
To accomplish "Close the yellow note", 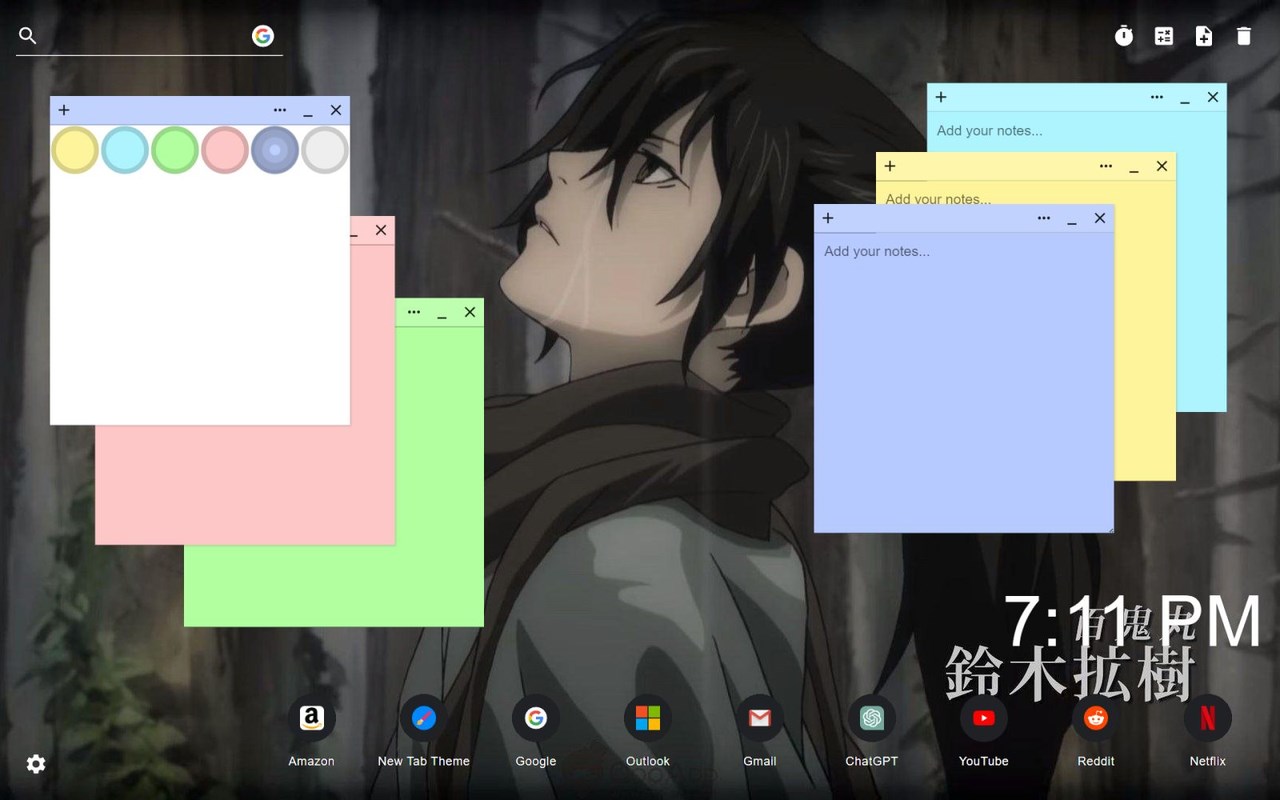I will [x=1162, y=166].
